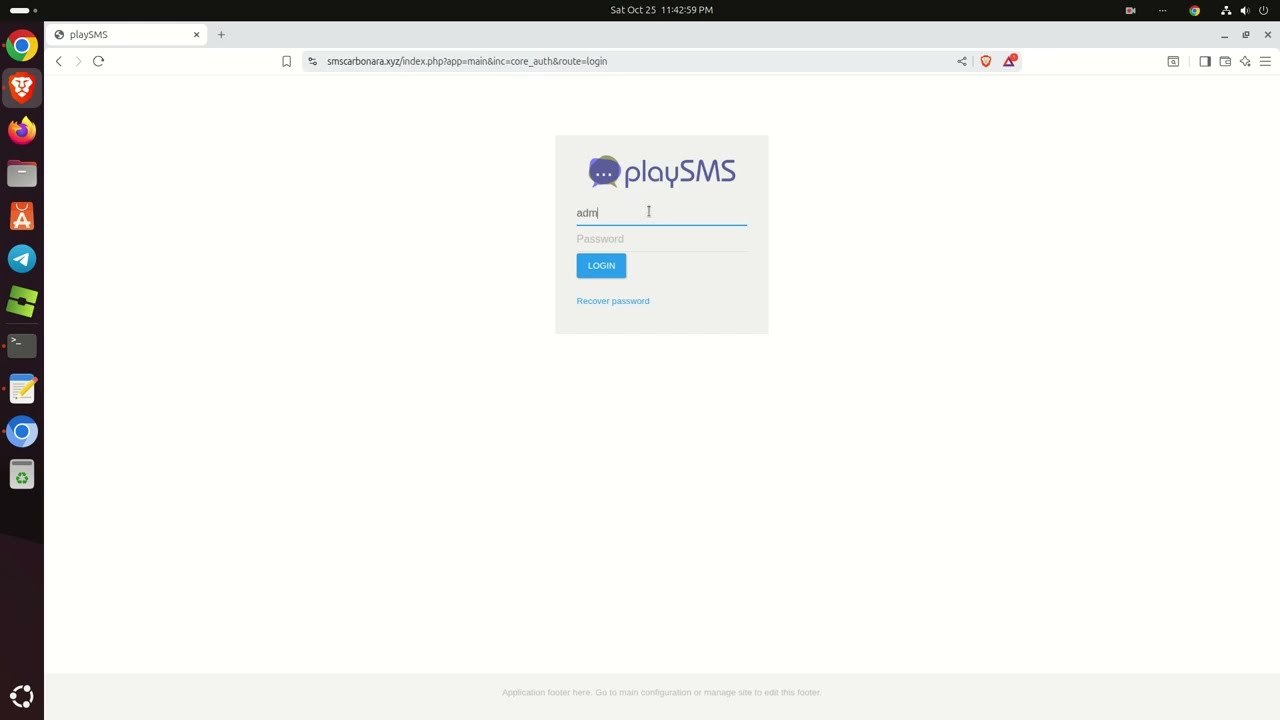The height and width of the screenshot is (720, 1280).
Task: Open a new tab with plus button
Action: tap(221, 34)
